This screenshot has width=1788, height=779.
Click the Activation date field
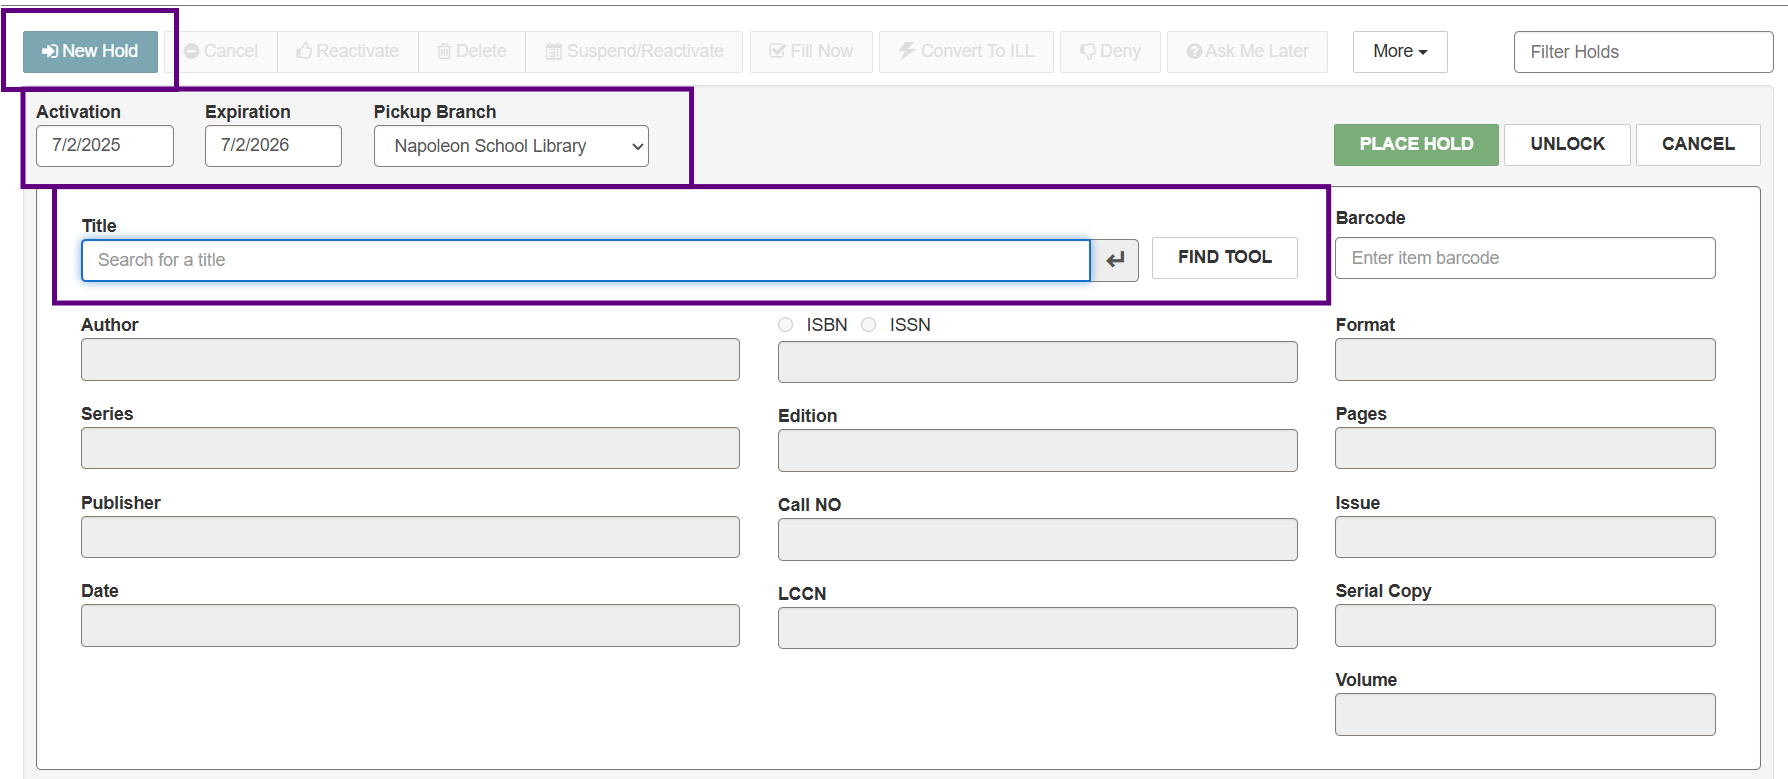coord(105,146)
